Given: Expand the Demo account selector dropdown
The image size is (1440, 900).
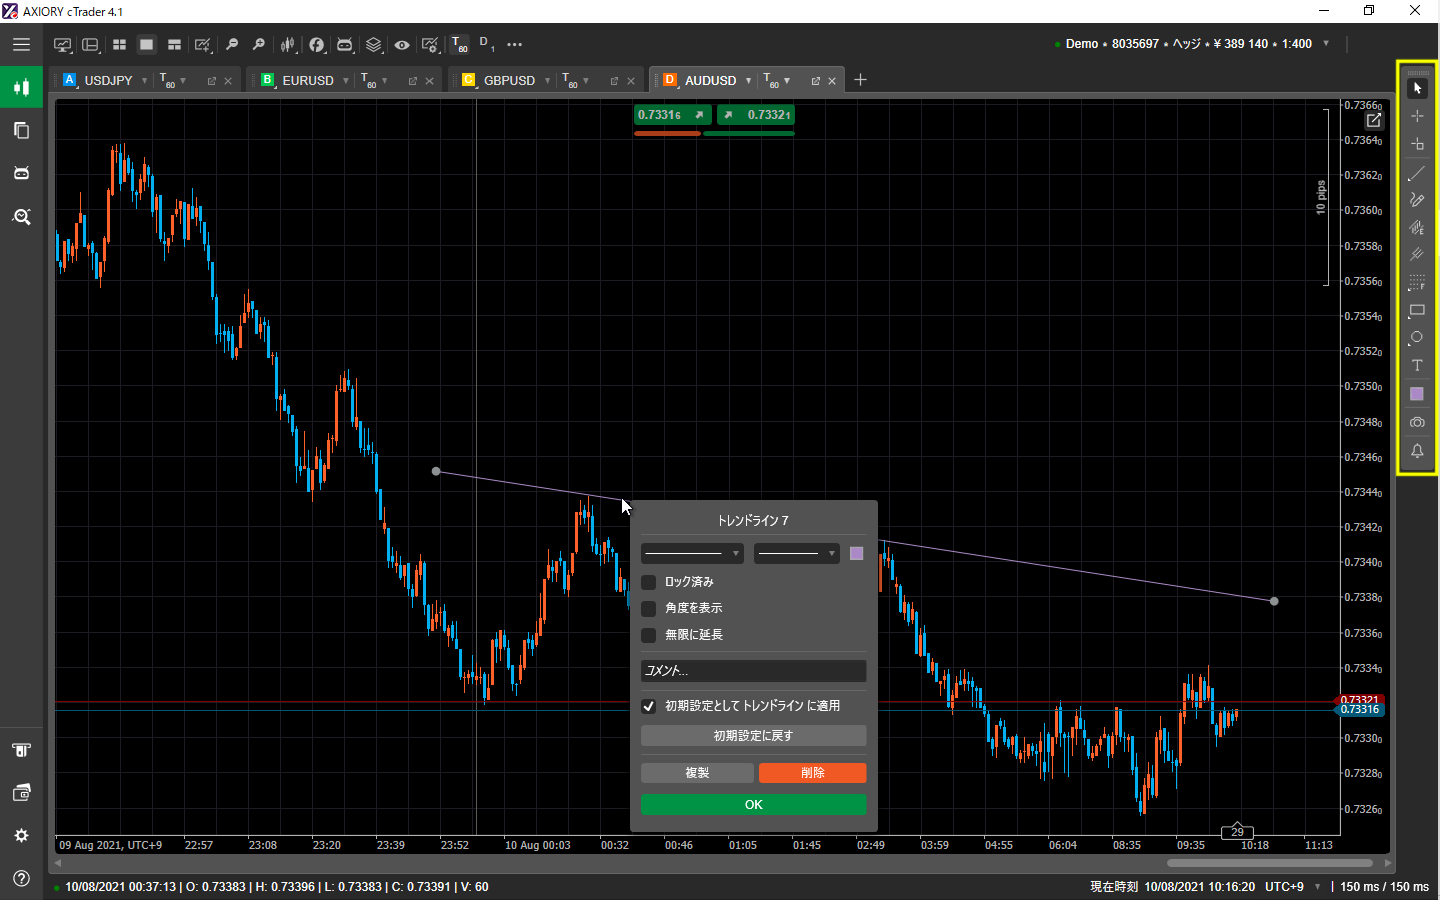Looking at the screenshot, I should coord(1326,44).
